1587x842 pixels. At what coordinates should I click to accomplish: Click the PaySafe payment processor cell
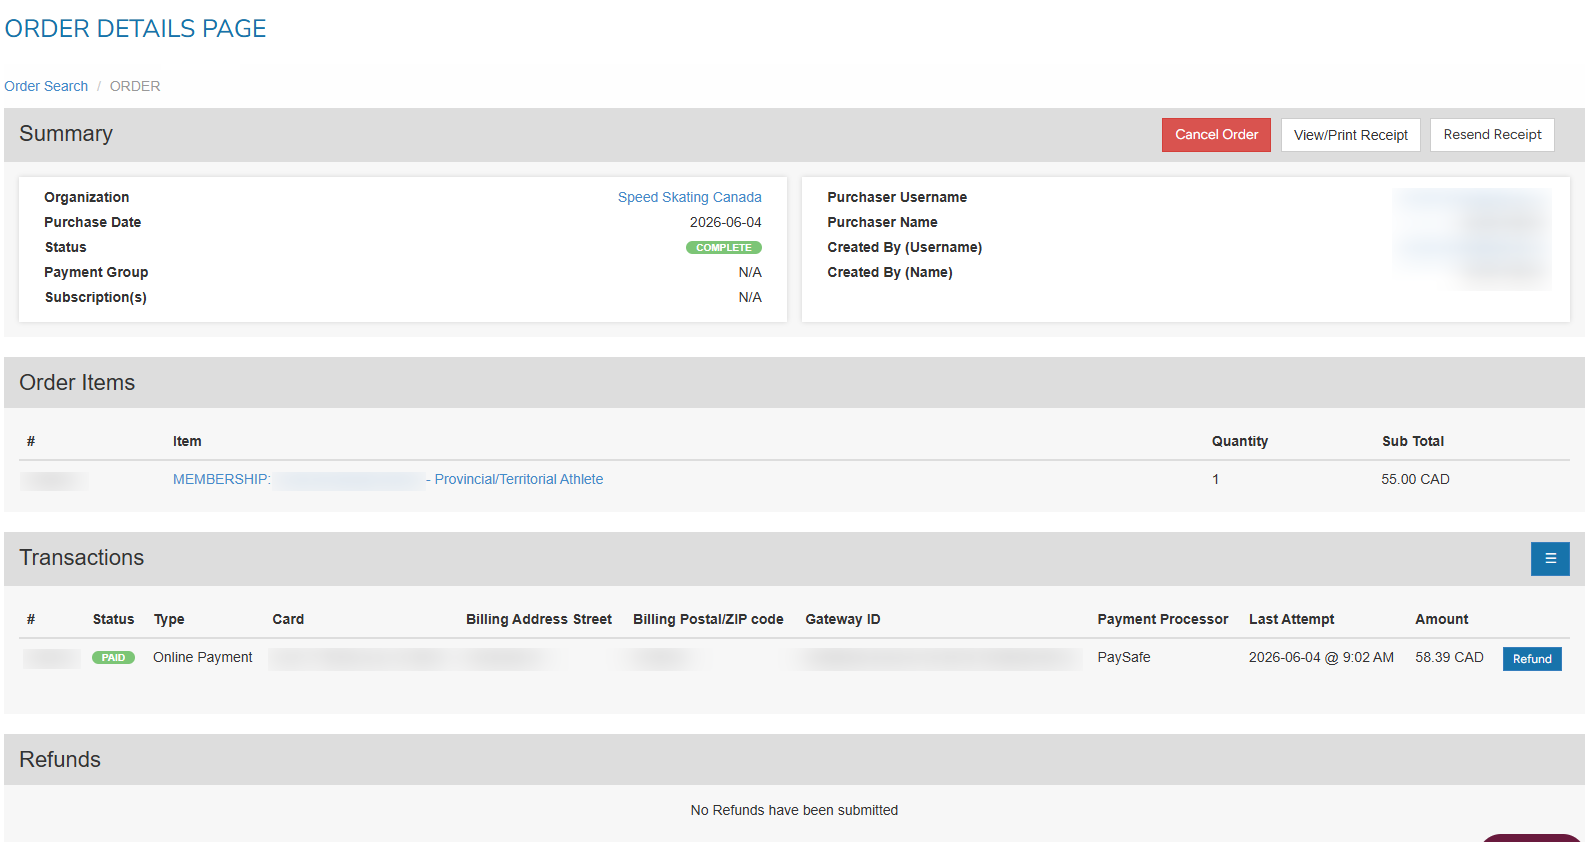click(x=1124, y=657)
